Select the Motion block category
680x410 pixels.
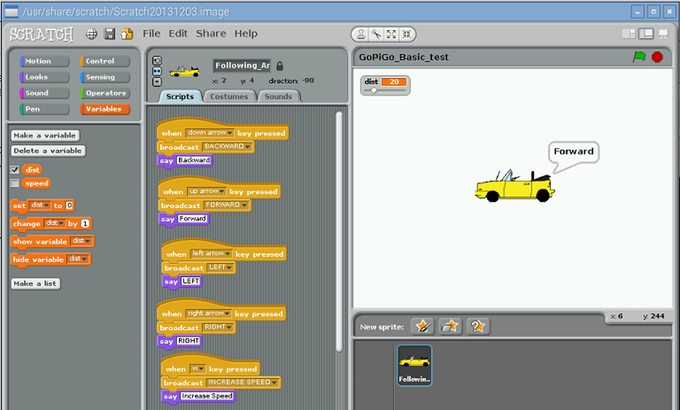(x=44, y=61)
